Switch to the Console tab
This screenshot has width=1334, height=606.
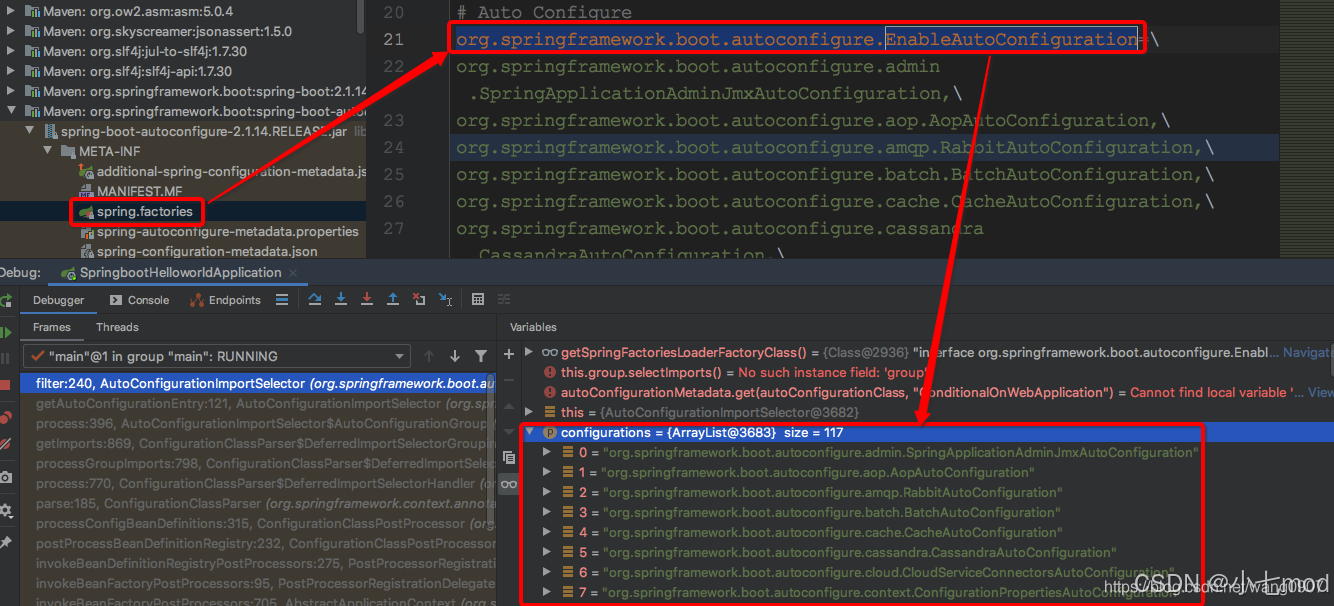coord(139,300)
